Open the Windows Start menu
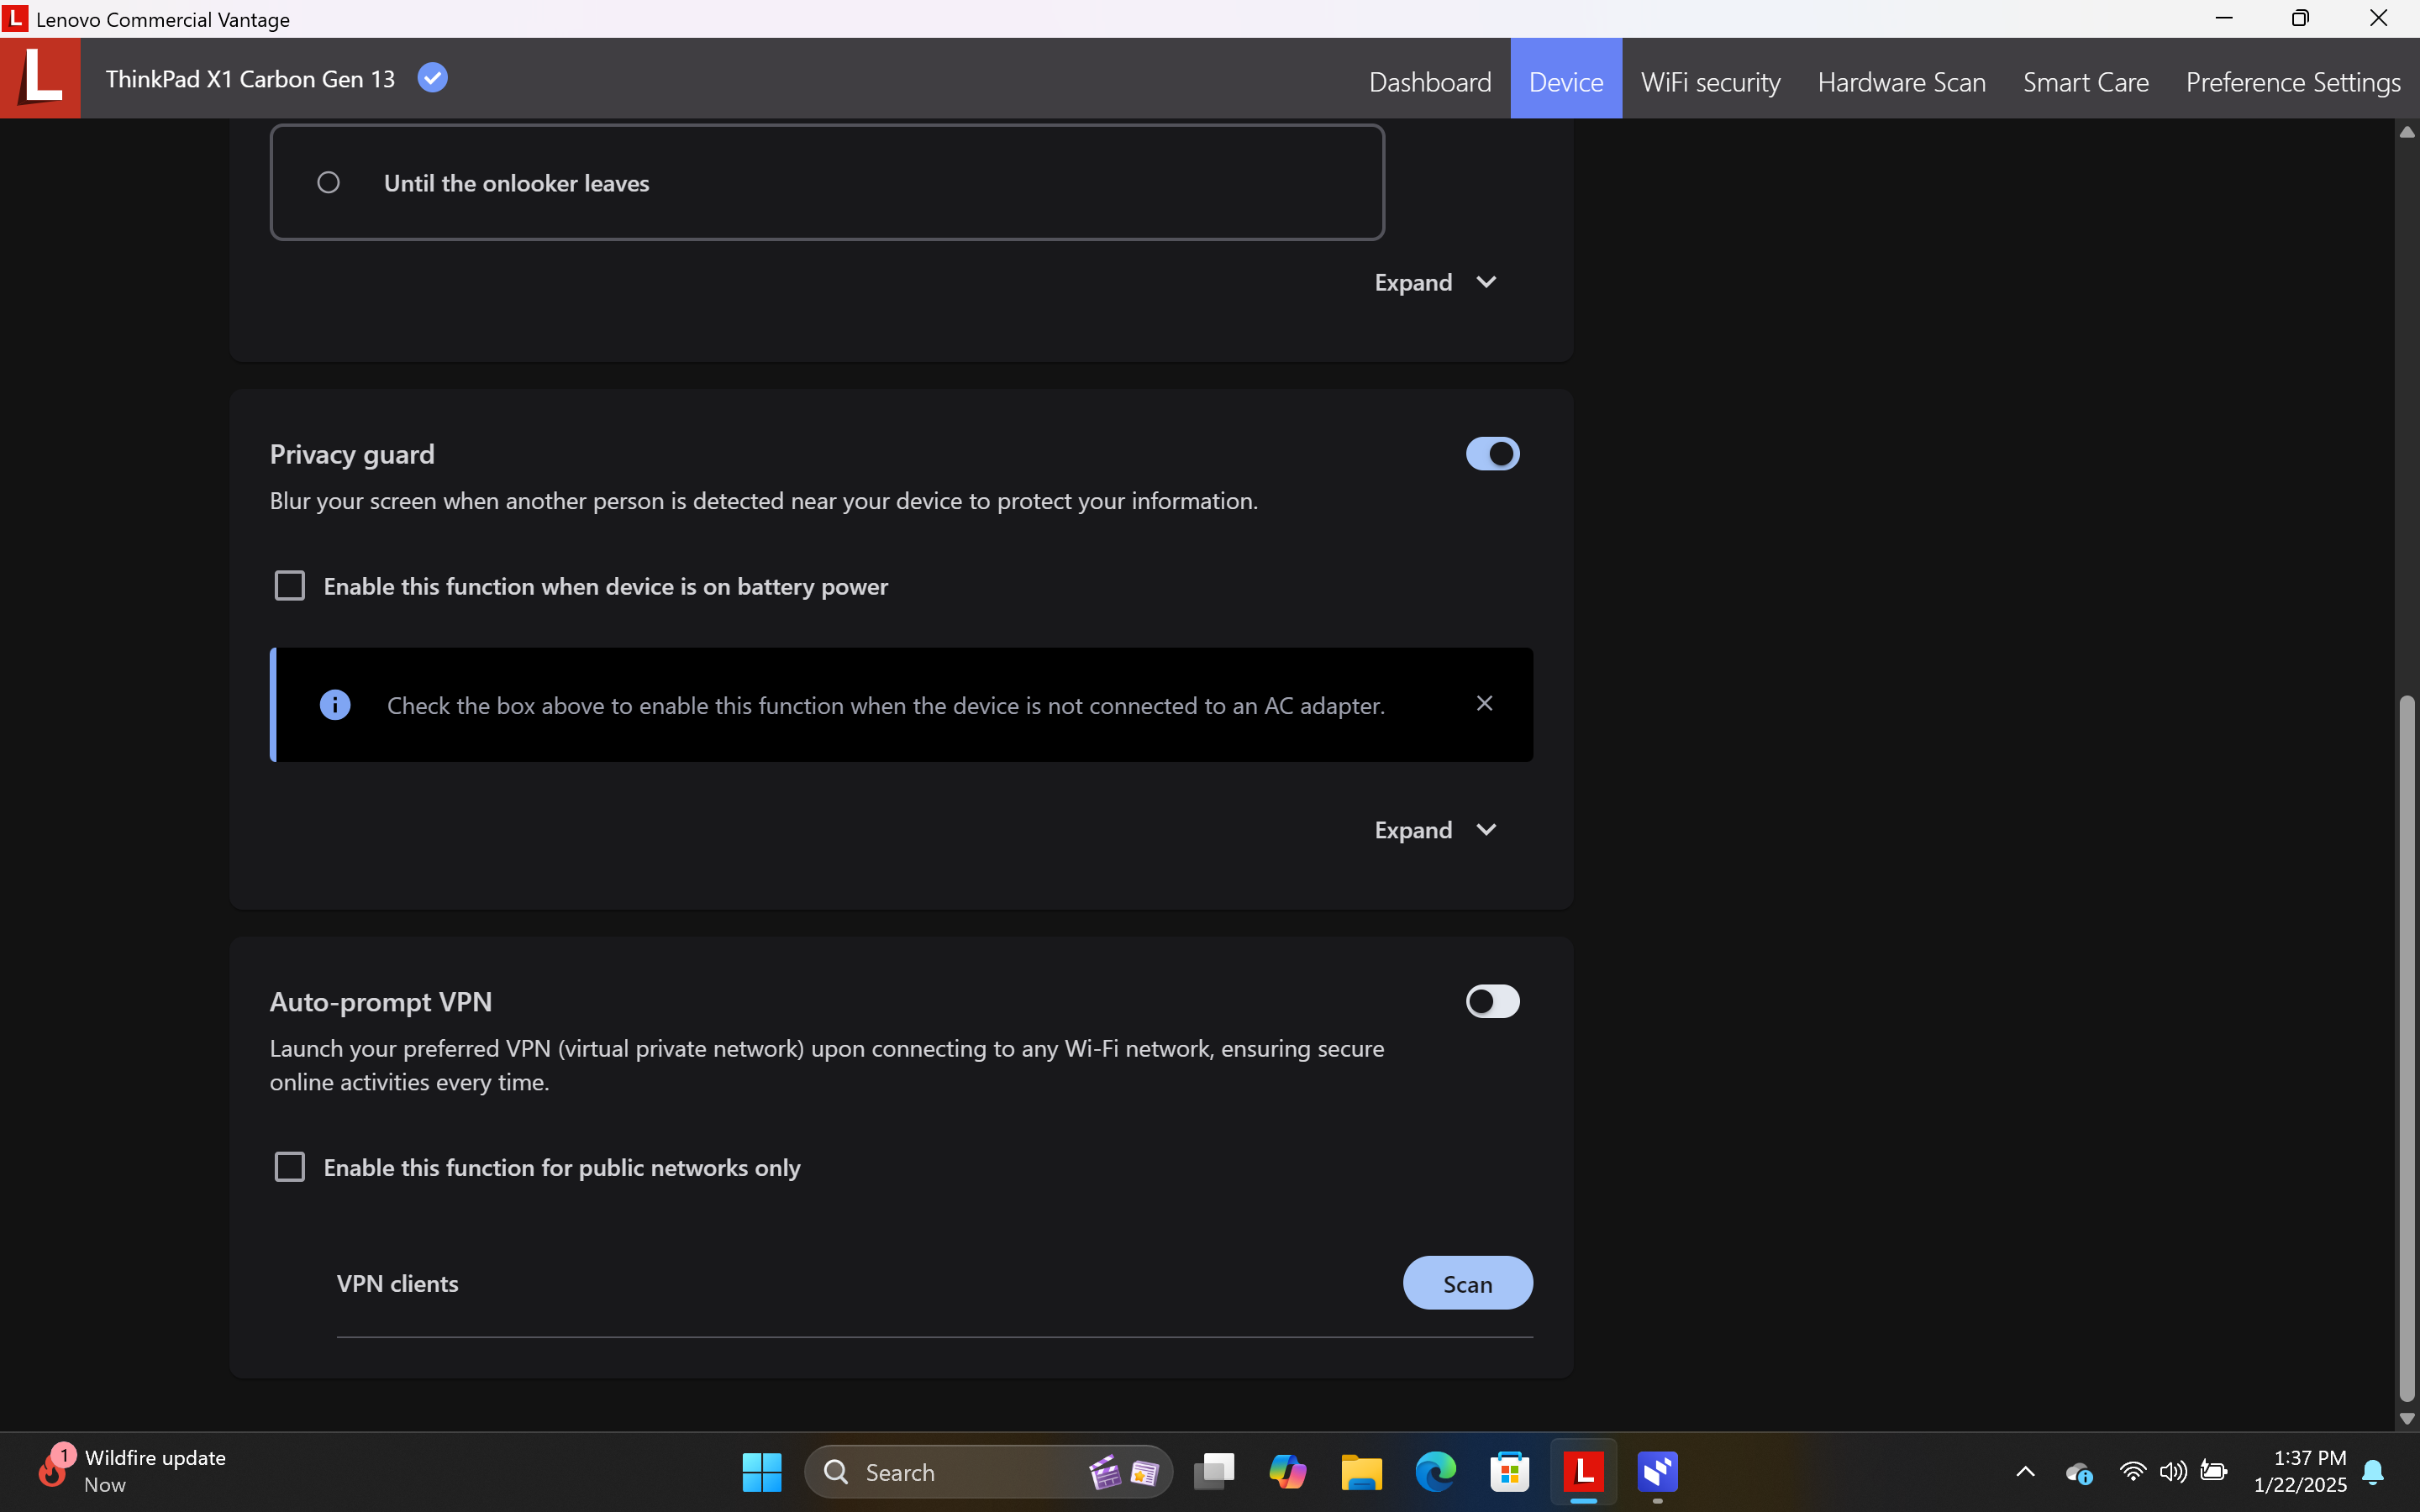Screen dimensions: 2420x1512 [x=762, y=1472]
